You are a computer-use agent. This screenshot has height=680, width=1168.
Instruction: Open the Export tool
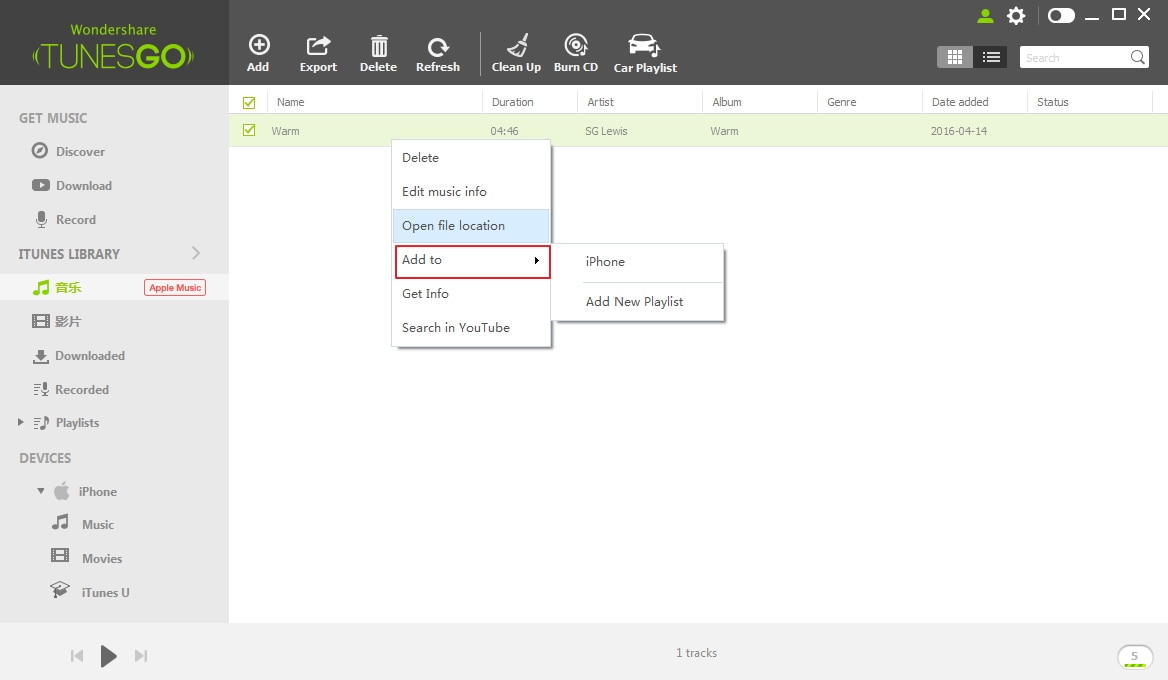coord(318,54)
